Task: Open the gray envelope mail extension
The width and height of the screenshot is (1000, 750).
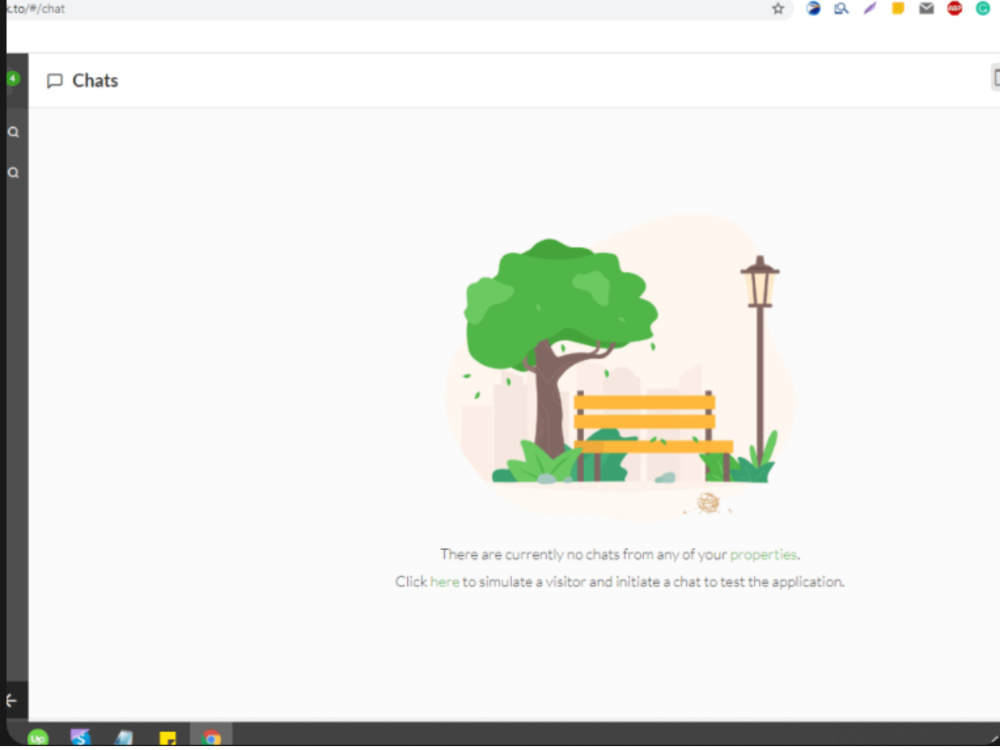Action: [927, 8]
